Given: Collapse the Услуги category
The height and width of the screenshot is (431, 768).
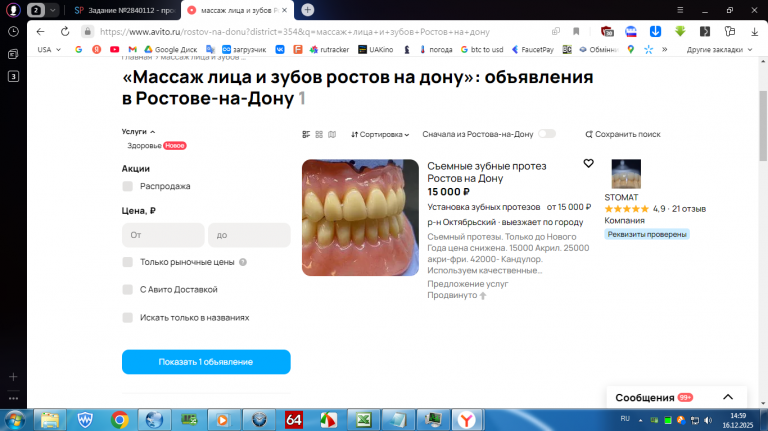Looking at the screenshot, I should (x=138, y=131).
